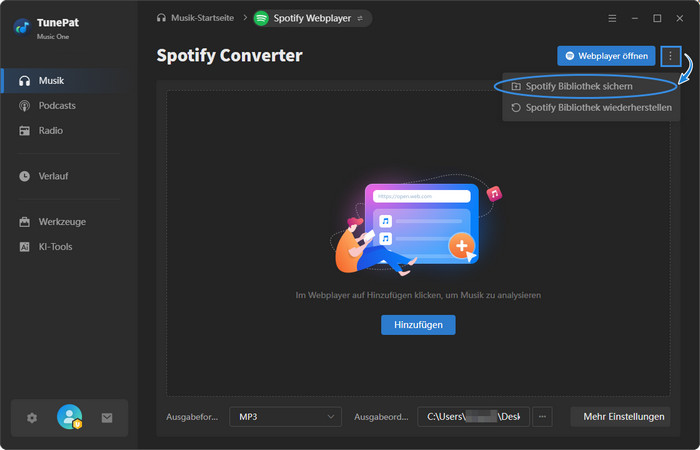Click the center illustration graphic
Image resolution: width=700 pixels, height=450 pixels.
click(417, 225)
